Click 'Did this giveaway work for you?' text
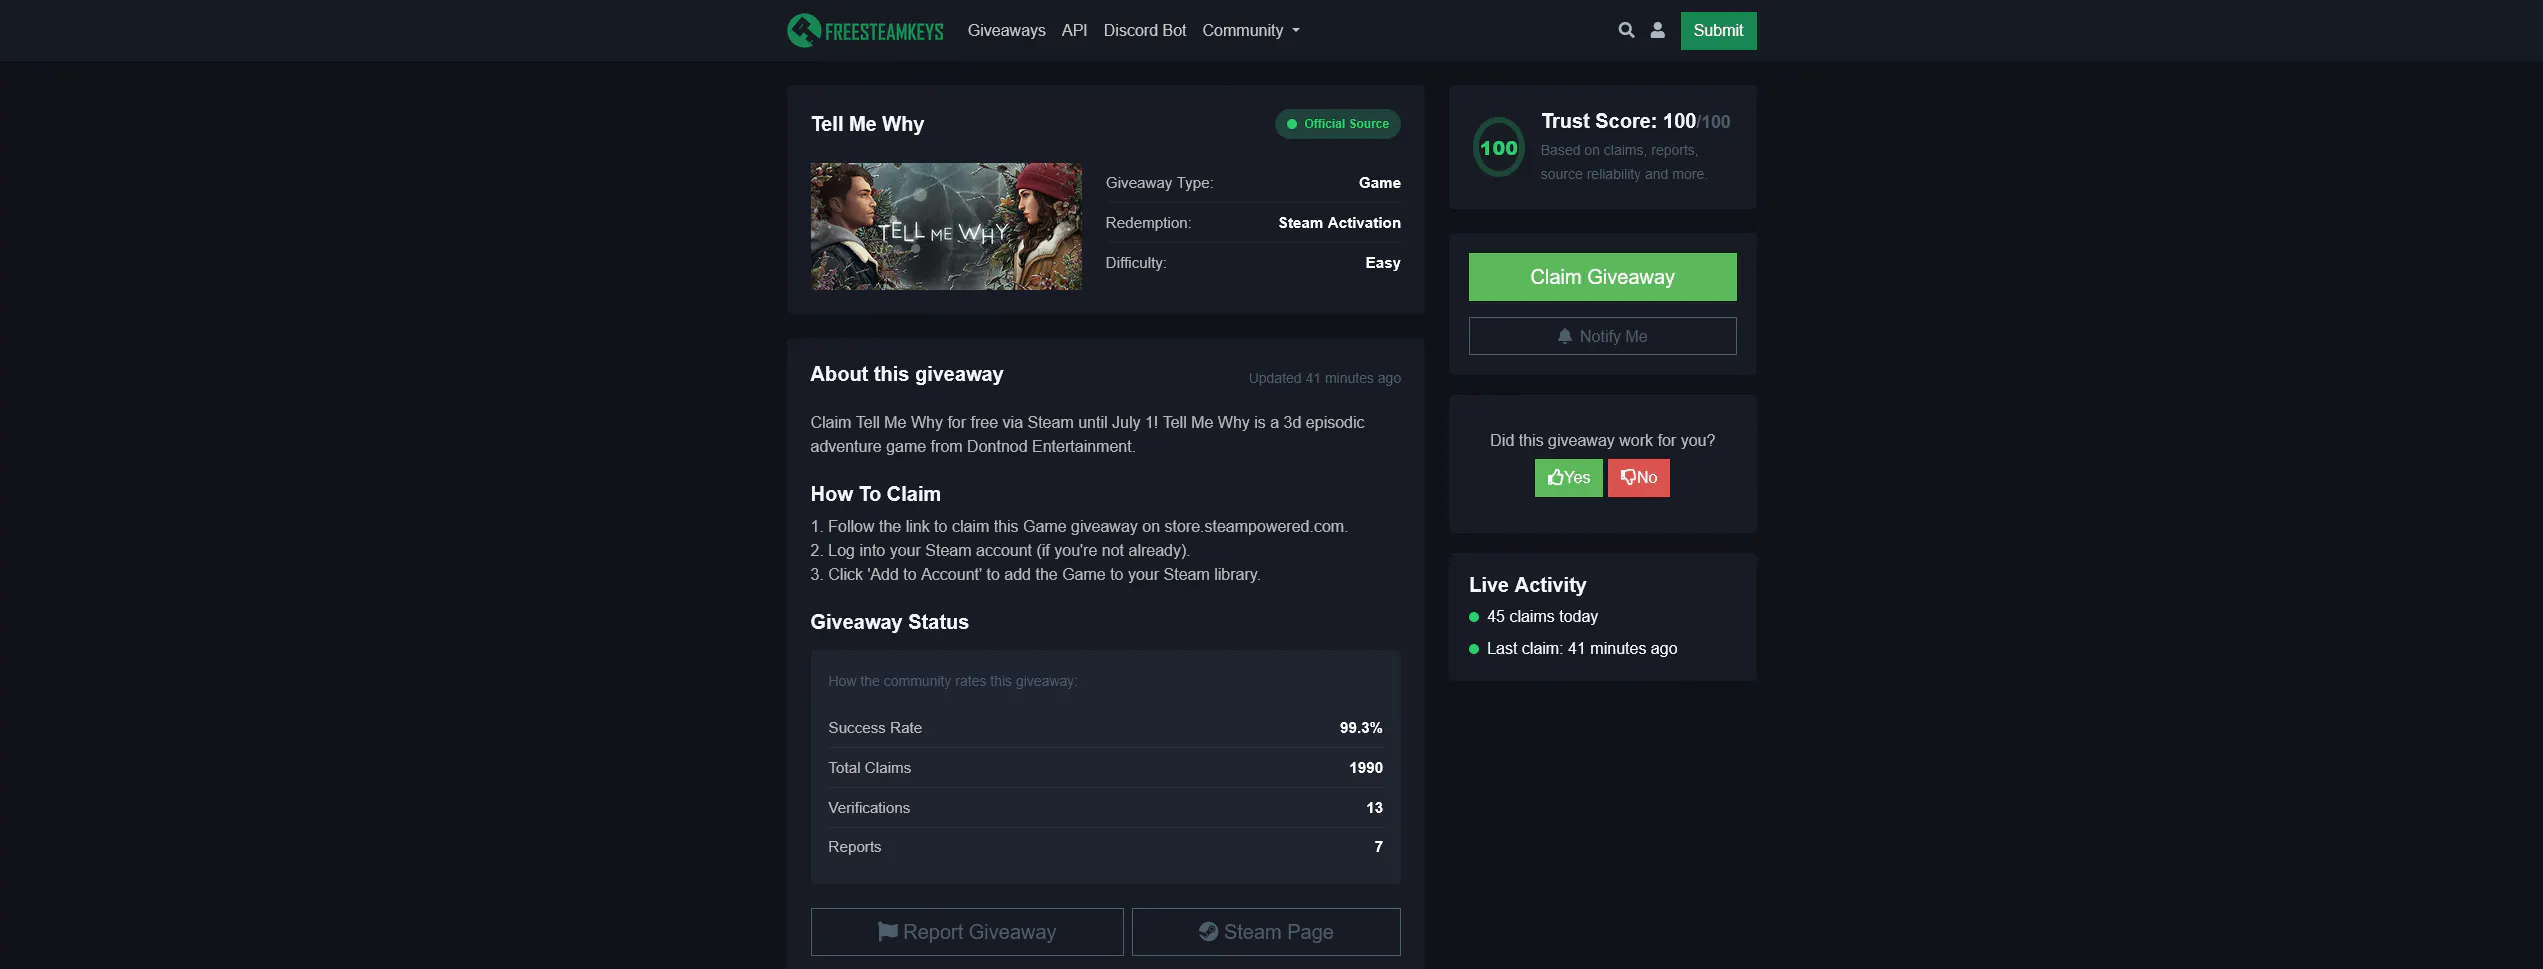 click(1602, 441)
